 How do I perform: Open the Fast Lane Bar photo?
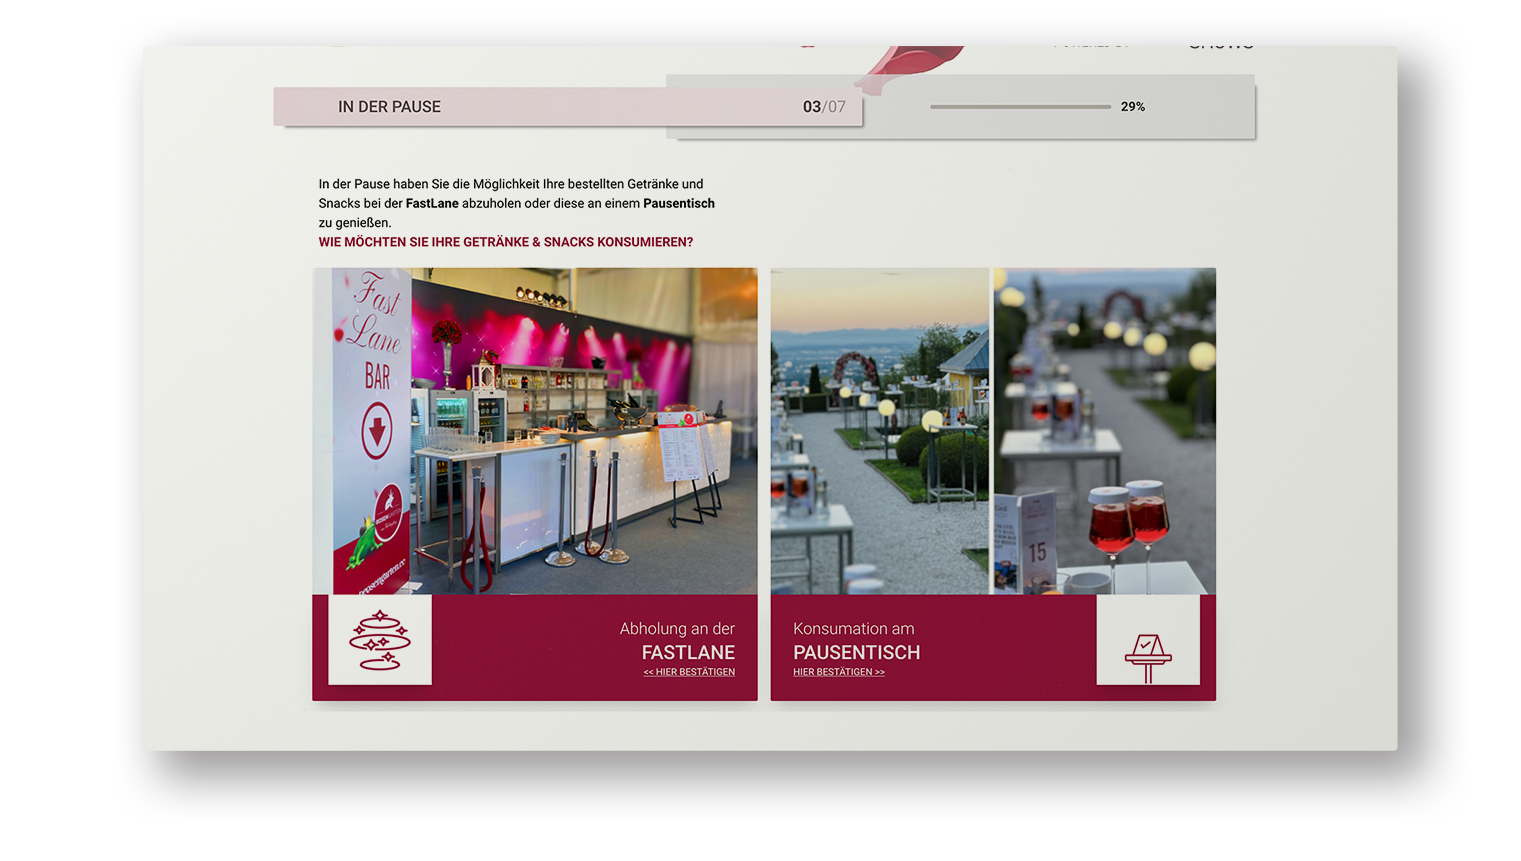[x=535, y=431]
